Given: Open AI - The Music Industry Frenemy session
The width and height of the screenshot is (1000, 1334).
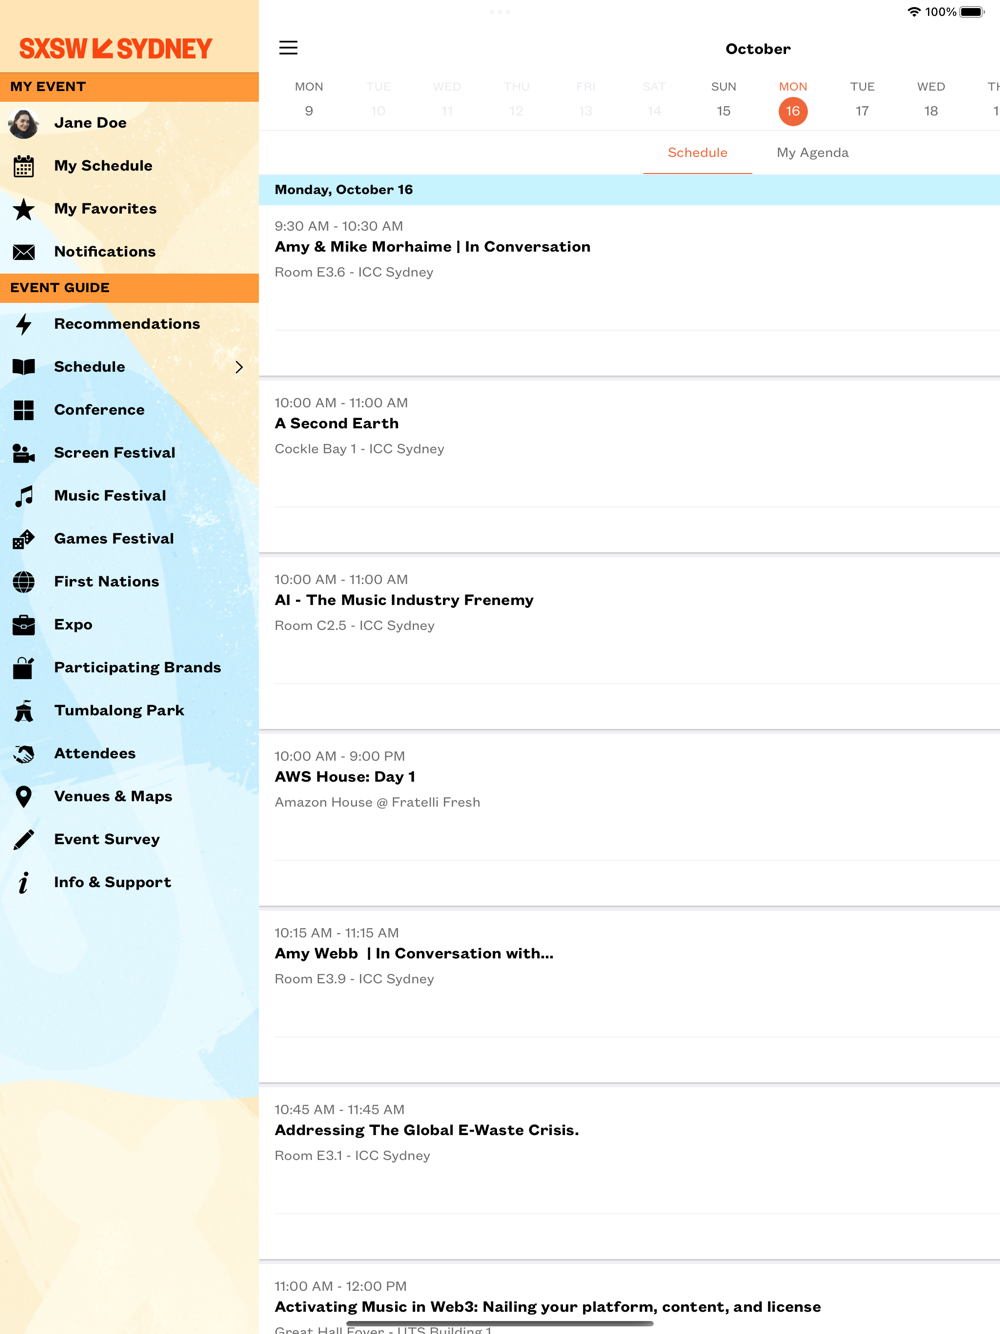Looking at the screenshot, I should pyautogui.click(x=629, y=644).
